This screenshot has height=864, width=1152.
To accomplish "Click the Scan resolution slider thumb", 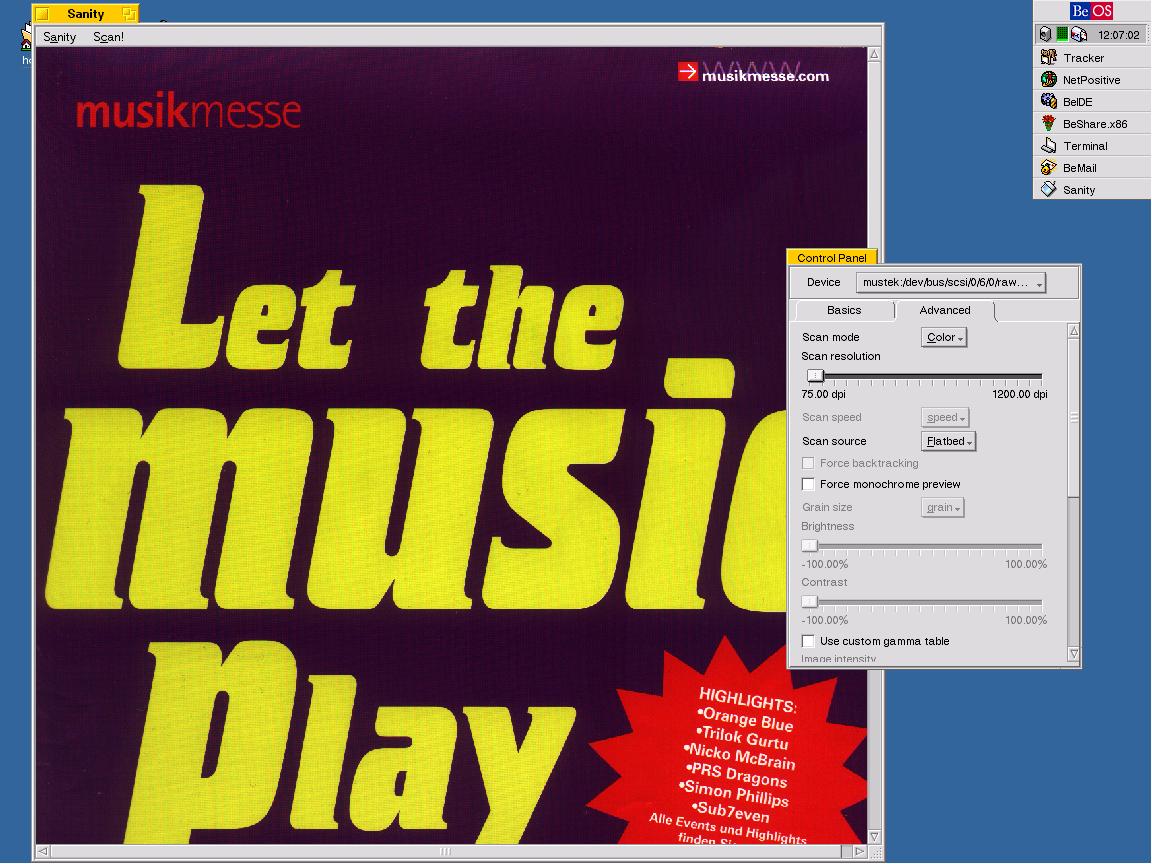I will click(x=815, y=376).
